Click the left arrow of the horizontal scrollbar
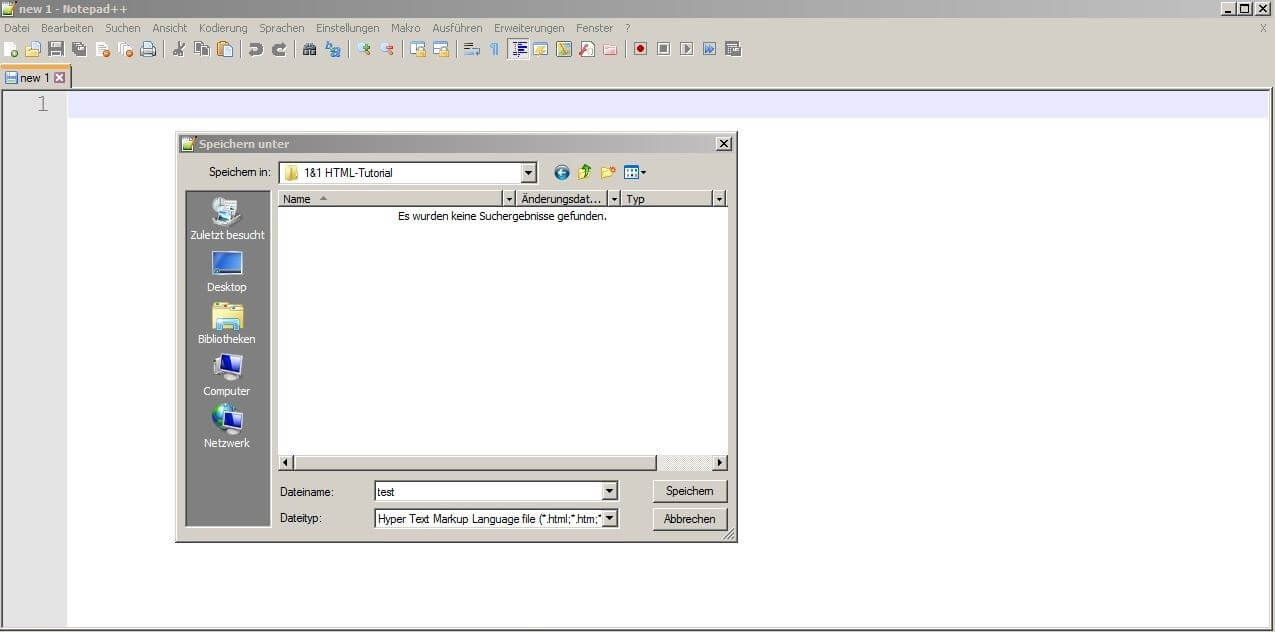The image size is (1275, 632). tap(286, 463)
